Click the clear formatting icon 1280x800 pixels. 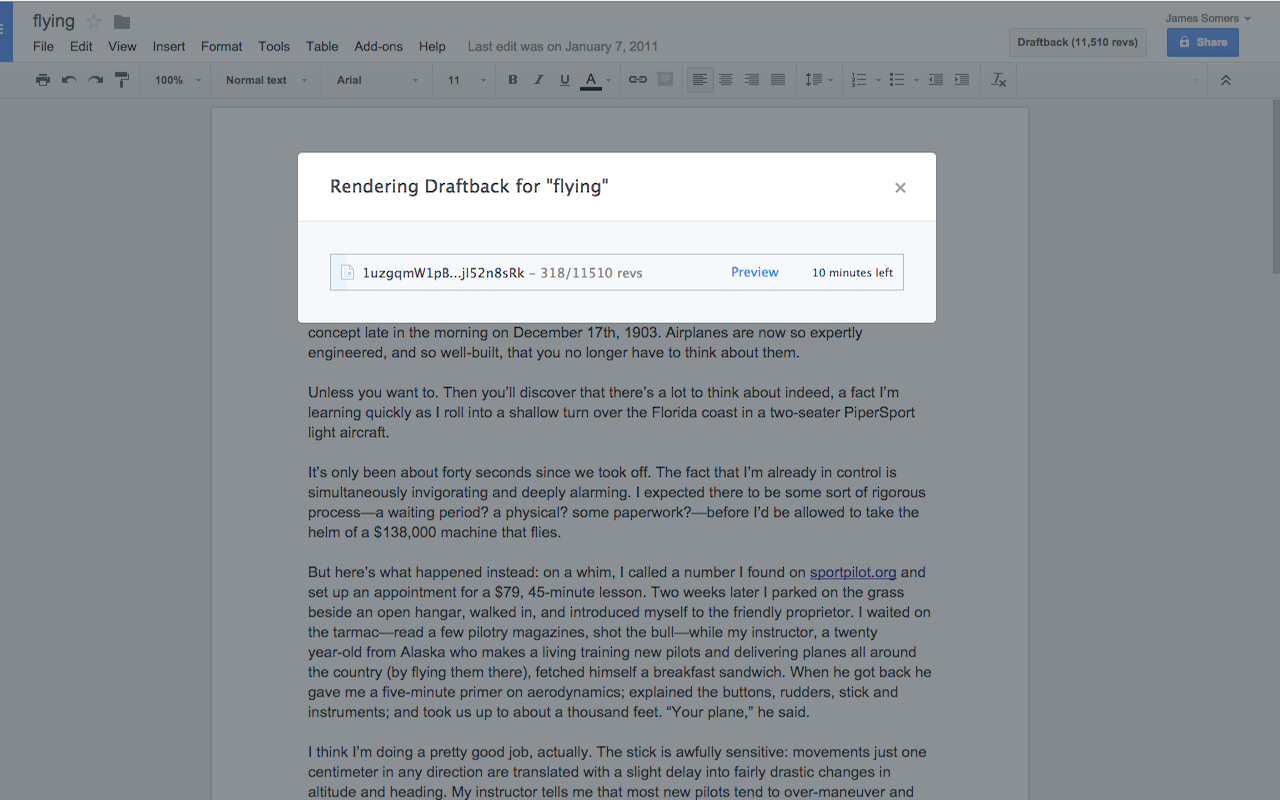pyautogui.click(x=998, y=80)
